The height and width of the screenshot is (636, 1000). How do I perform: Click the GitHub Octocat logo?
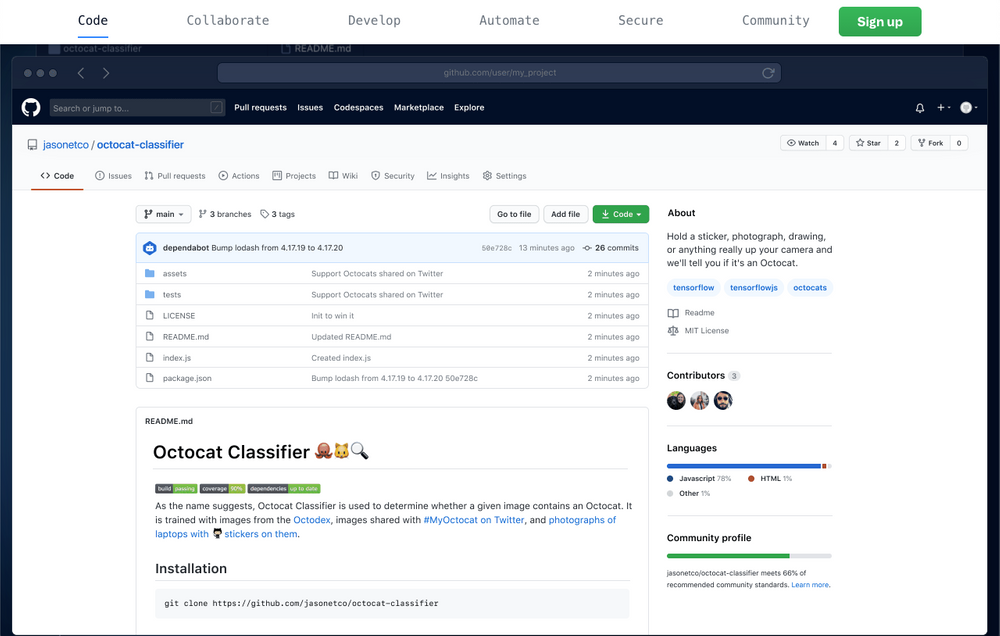[30, 107]
